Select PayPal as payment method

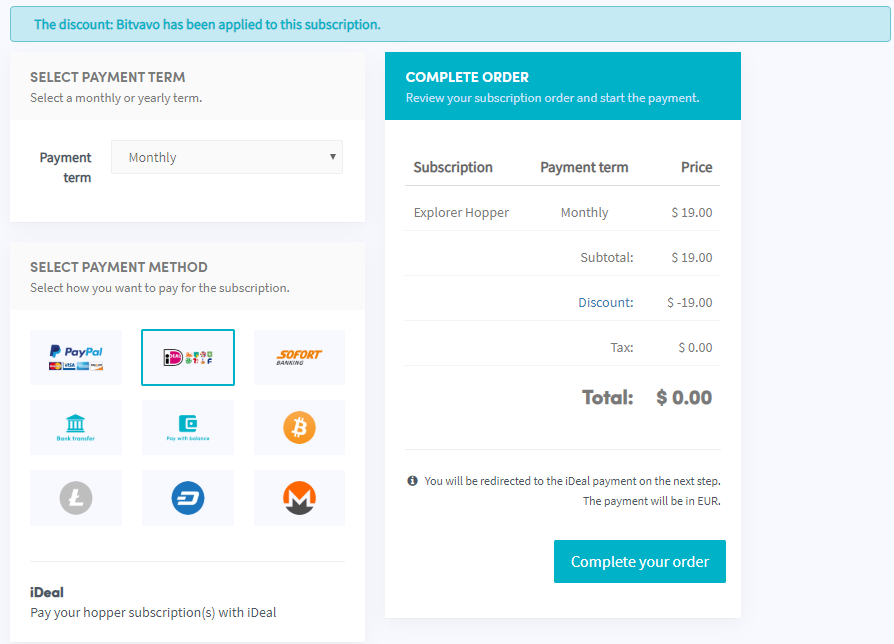(x=76, y=357)
